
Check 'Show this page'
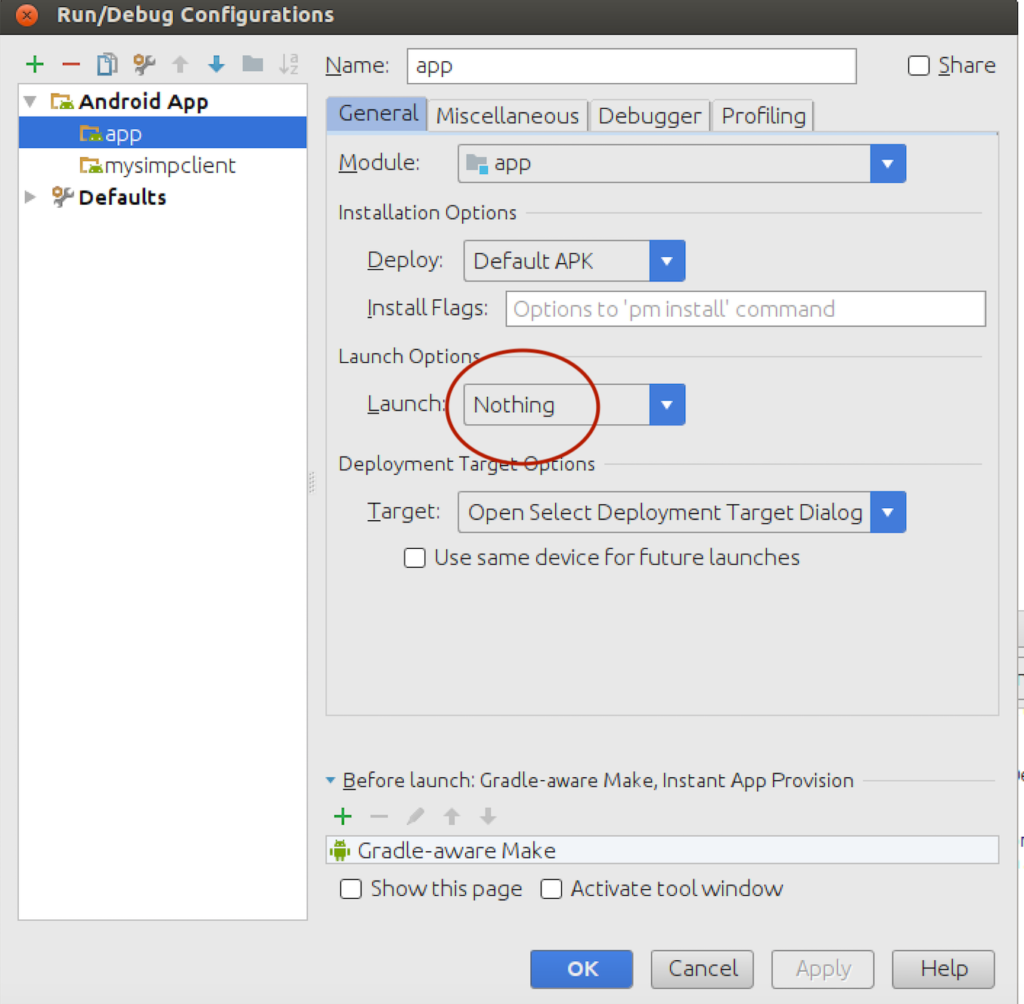[351, 888]
